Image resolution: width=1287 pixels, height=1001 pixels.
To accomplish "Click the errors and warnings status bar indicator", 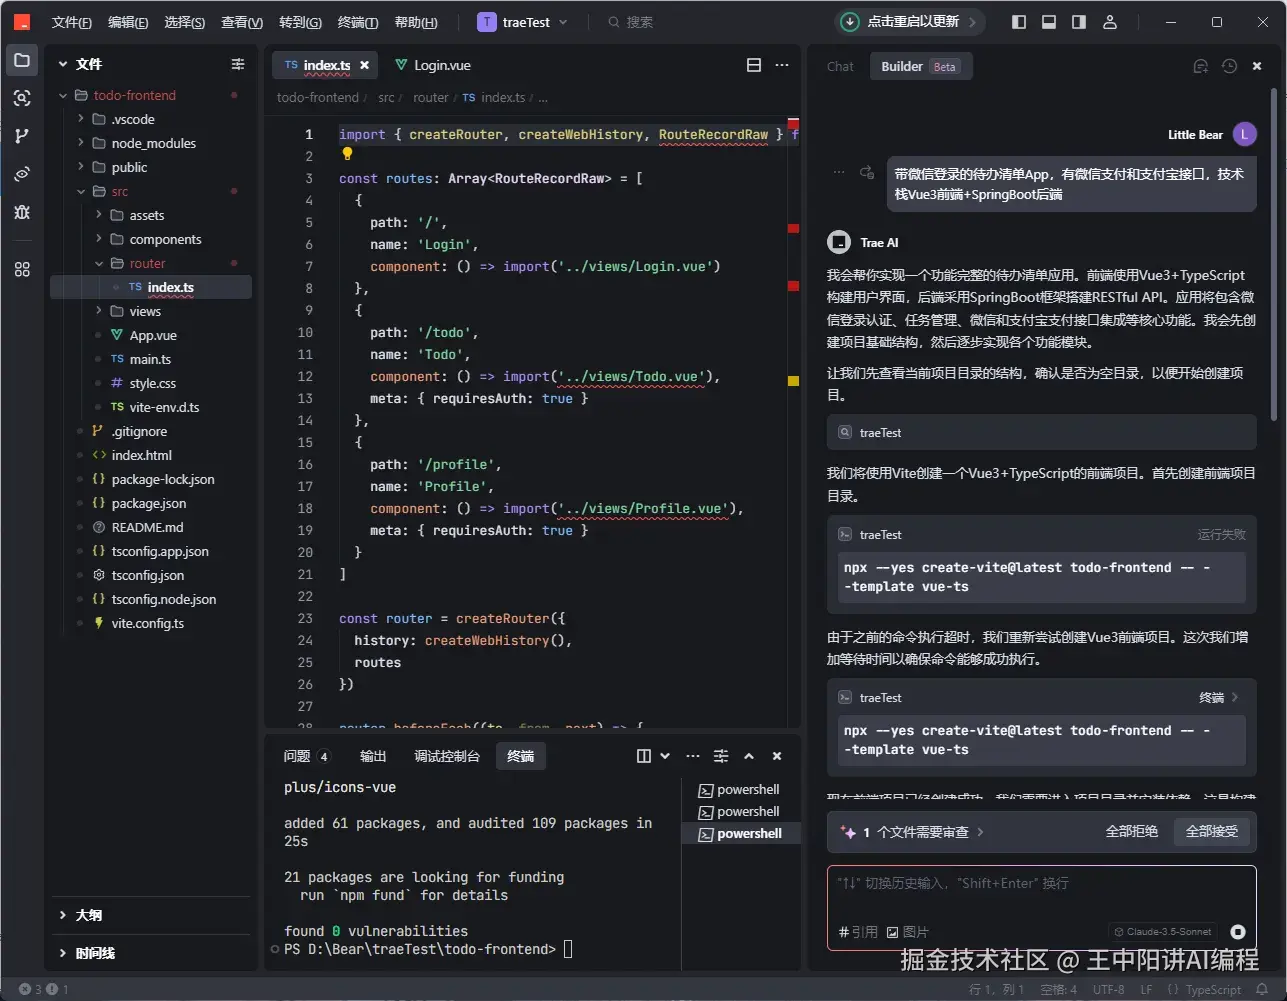I will (x=43, y=989).
